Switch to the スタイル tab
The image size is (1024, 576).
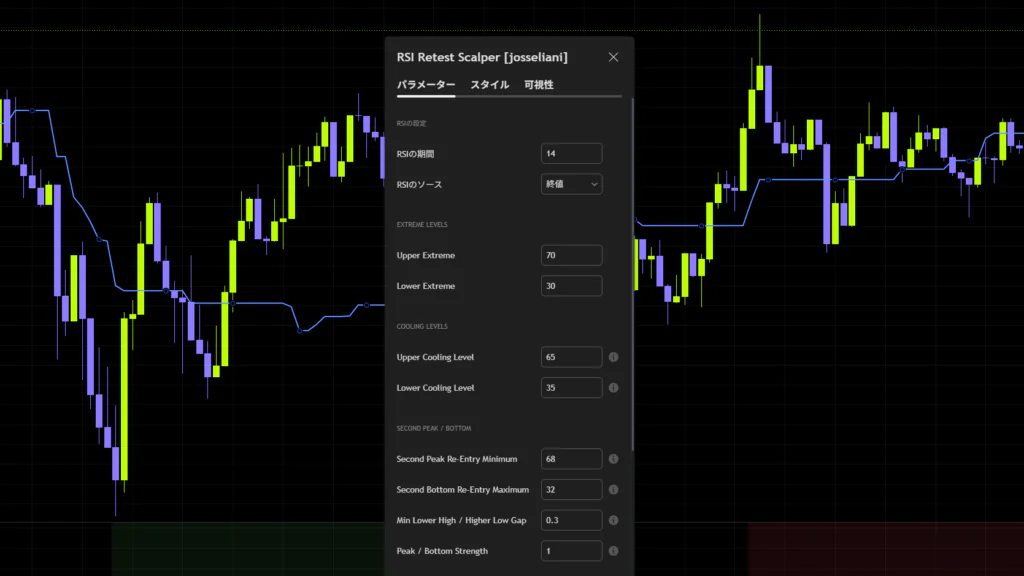tap(490, 85)
